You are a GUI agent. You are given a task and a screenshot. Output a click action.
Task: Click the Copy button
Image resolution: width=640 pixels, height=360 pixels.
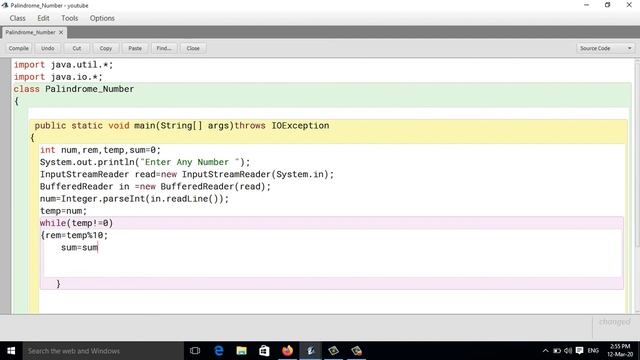click(106, 48)
